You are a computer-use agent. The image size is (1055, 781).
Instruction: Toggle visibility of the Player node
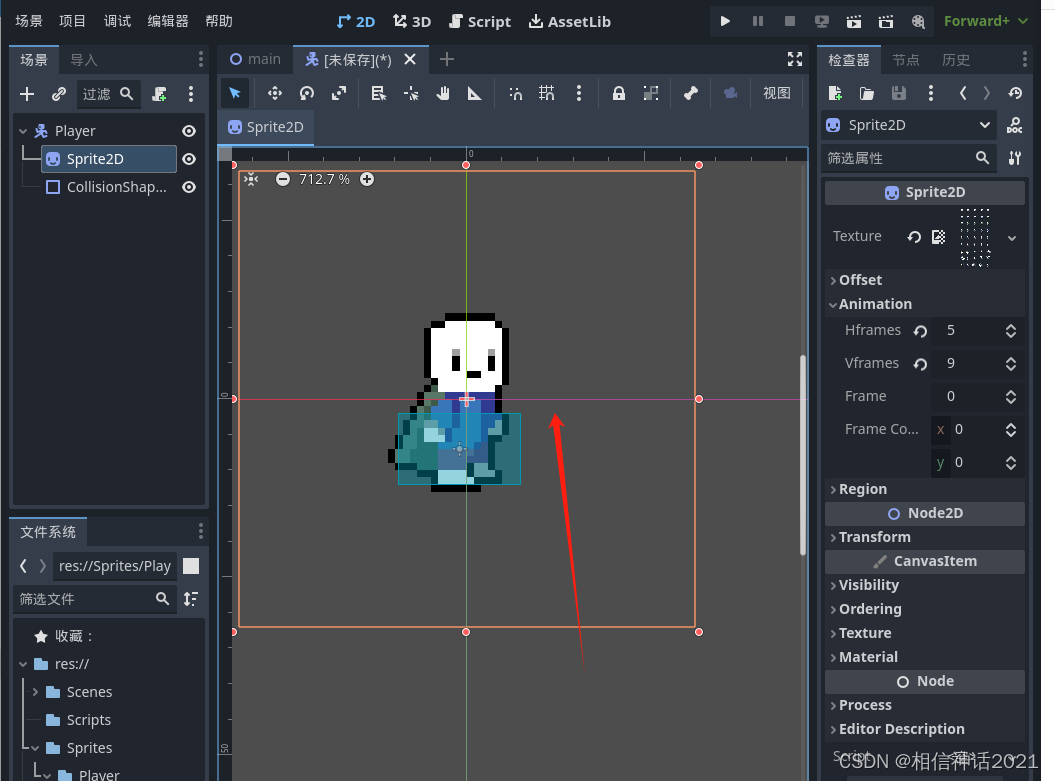click(188, 131)
